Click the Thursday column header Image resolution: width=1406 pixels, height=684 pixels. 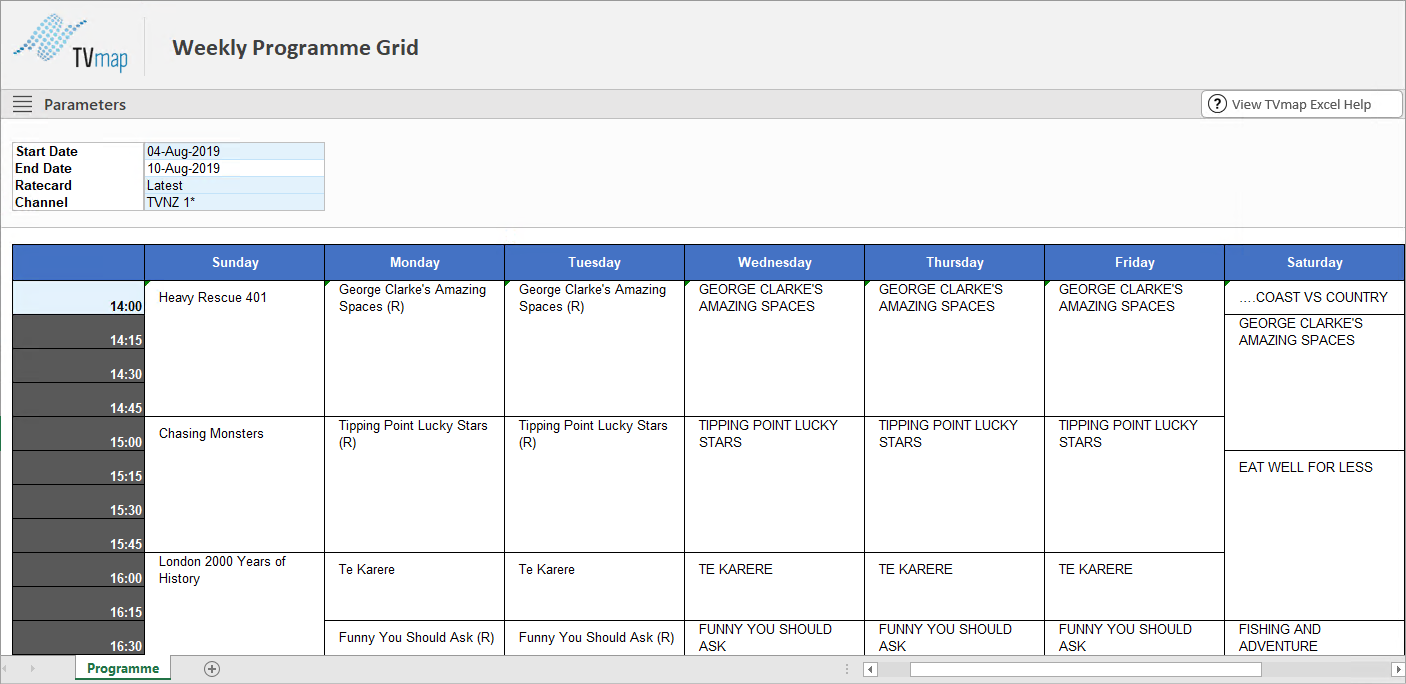[955, 262]
